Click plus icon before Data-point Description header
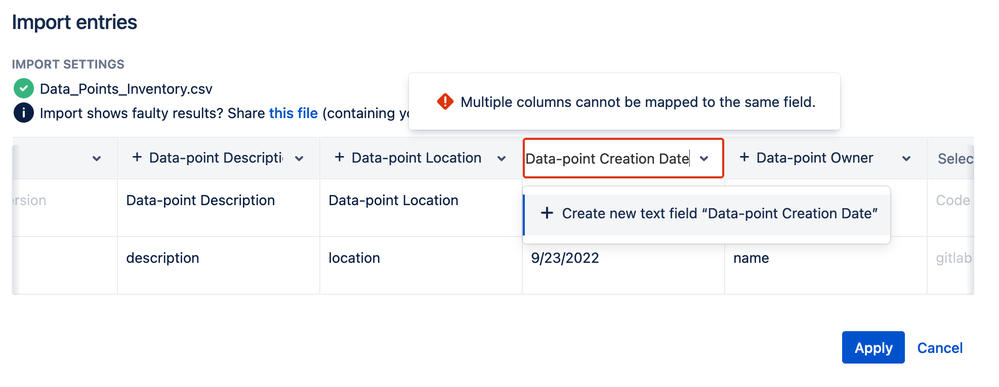This screenshot has width=999, height=387. [137, 157]
